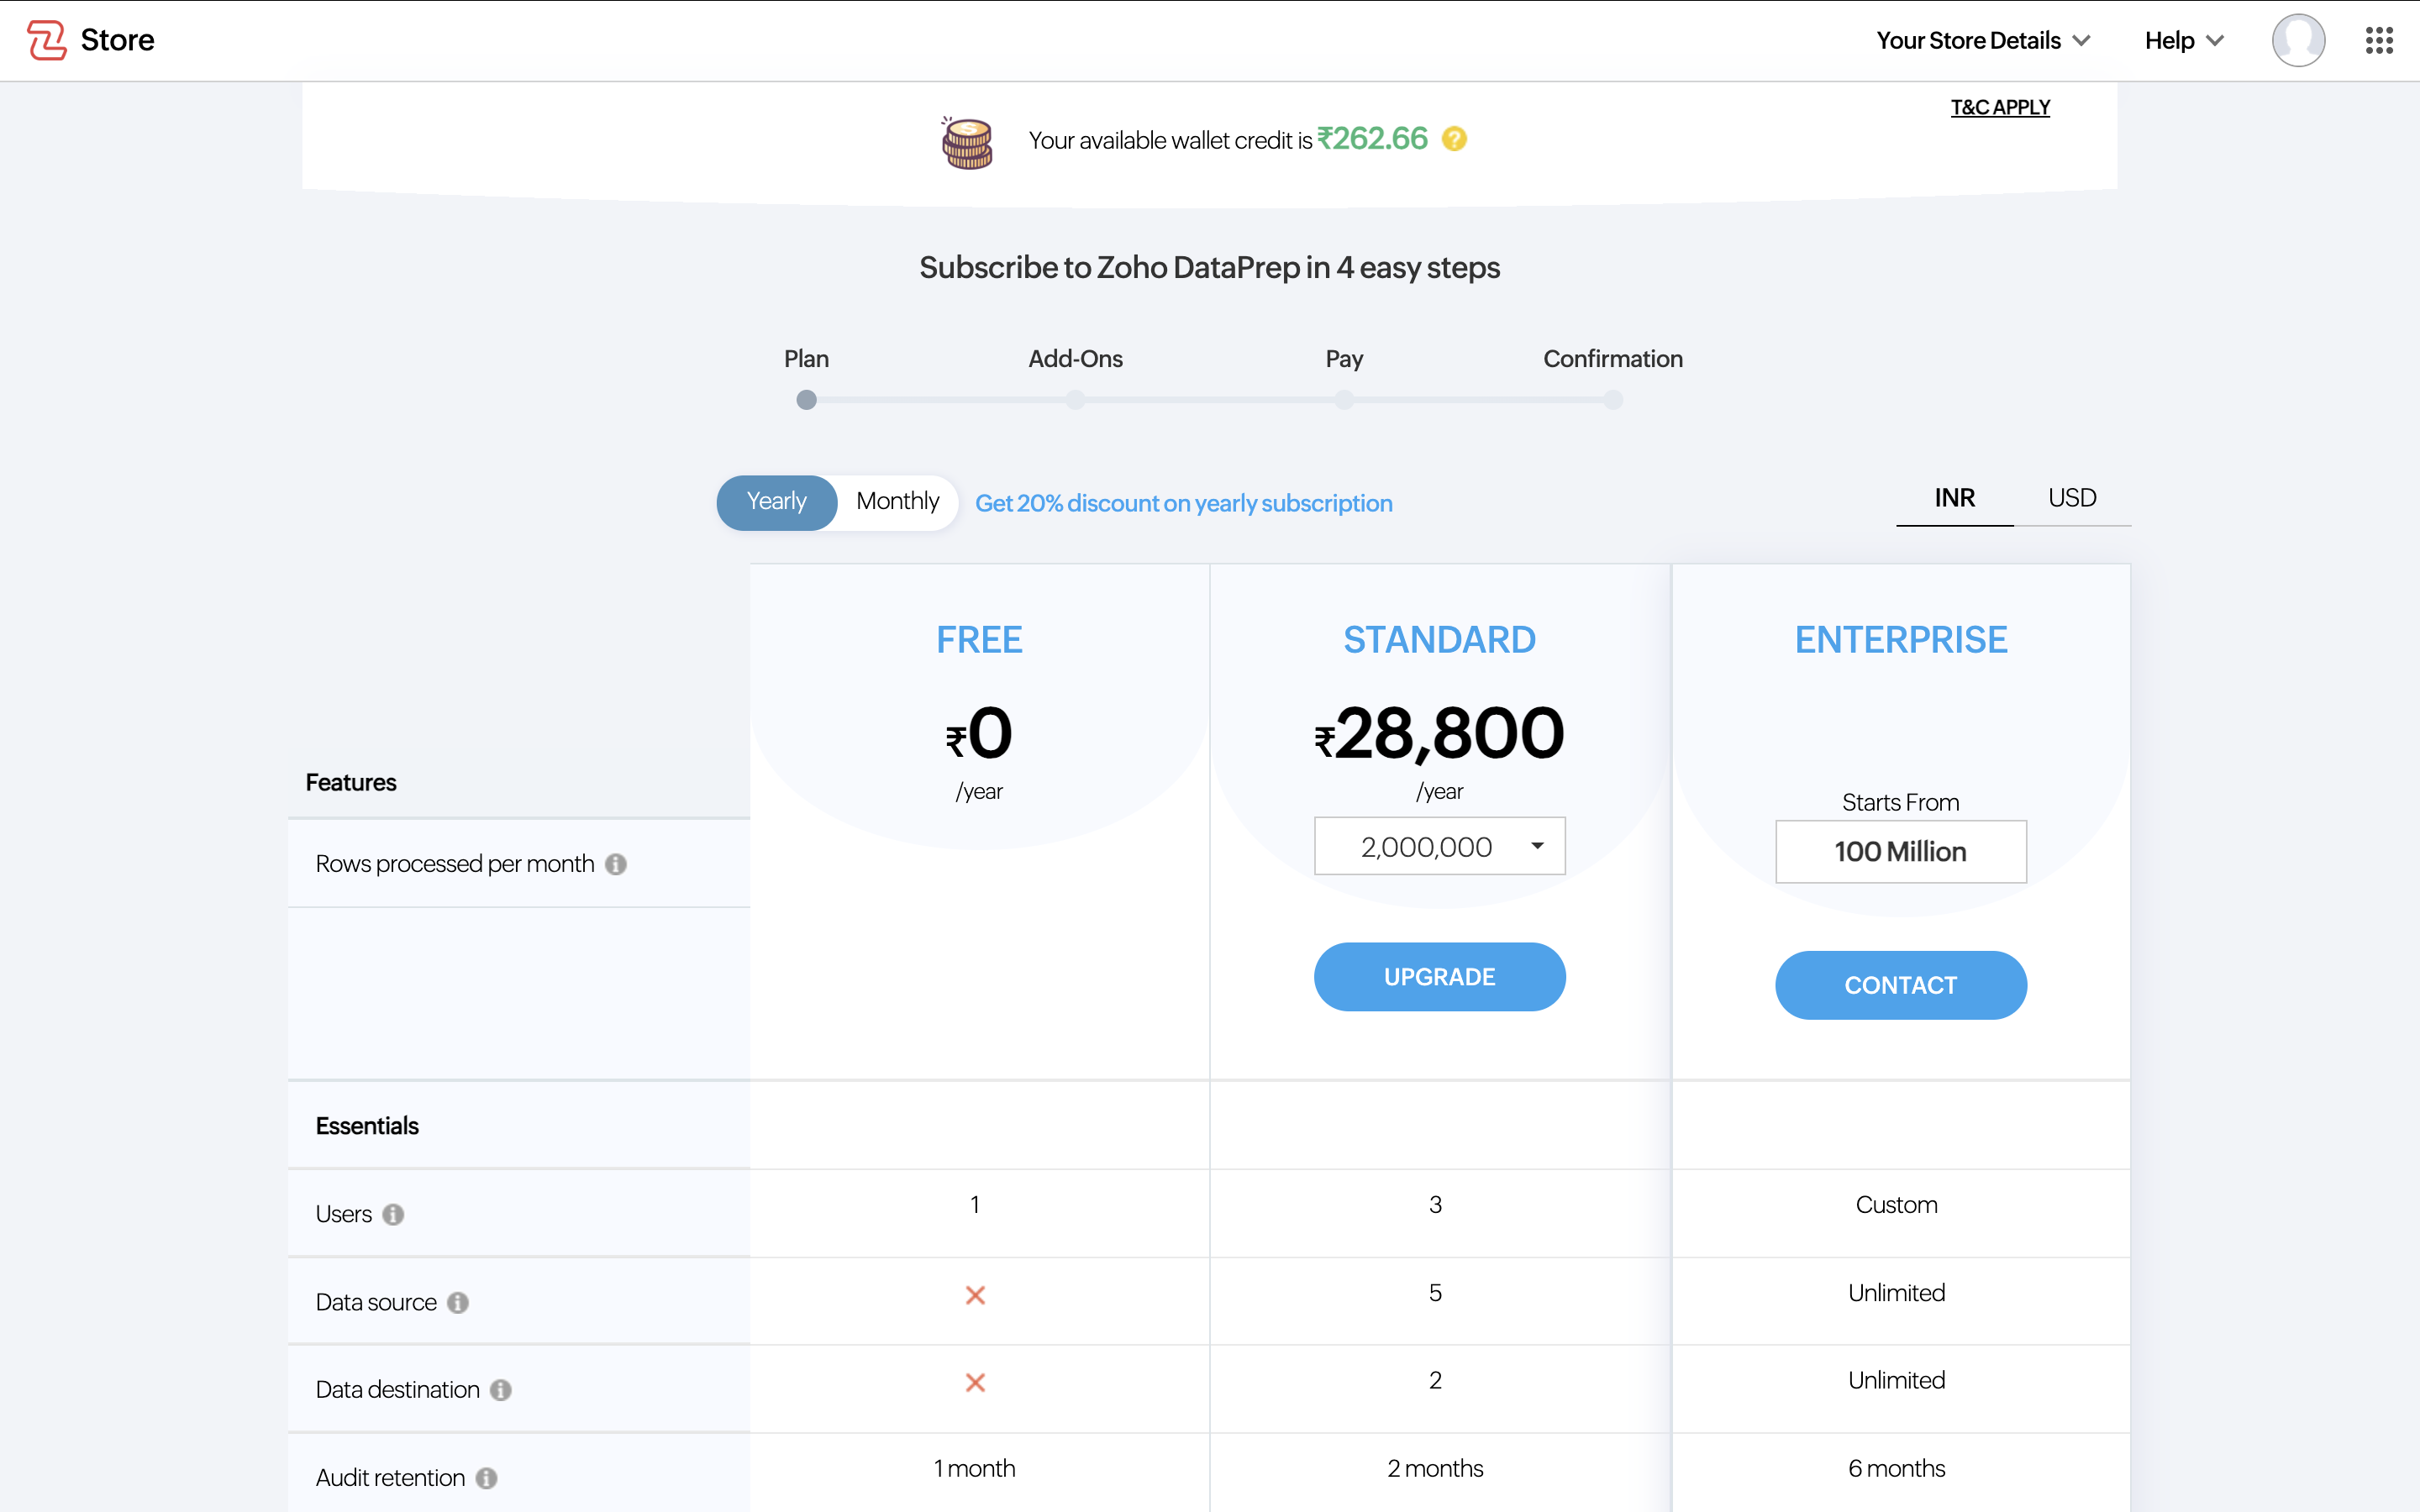Open the Help dropdown
The width and height of the screenshot is (2420, 1512).
pos(2183,40)
